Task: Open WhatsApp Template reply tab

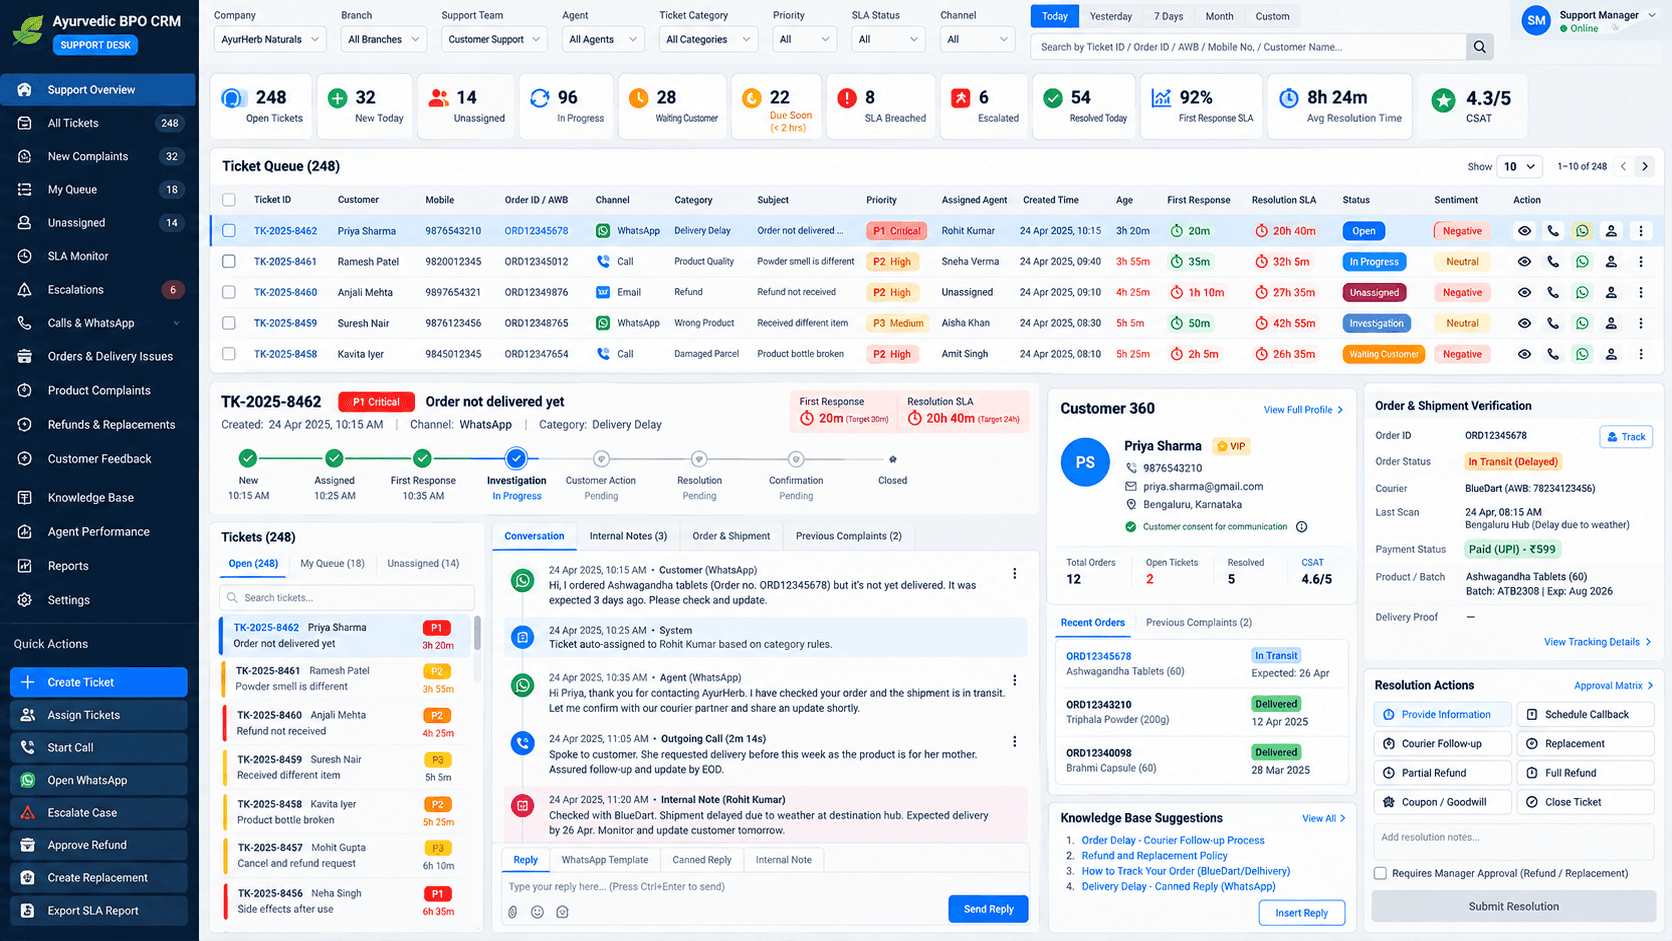Action: (605, 860)
